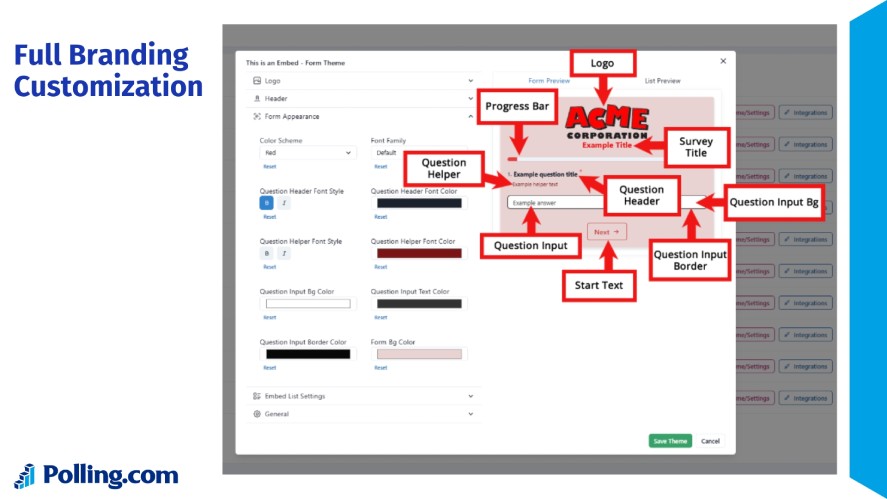Pick the Question Input Bg Color swatch
This screenshot has height=499, width=887.
308,304
